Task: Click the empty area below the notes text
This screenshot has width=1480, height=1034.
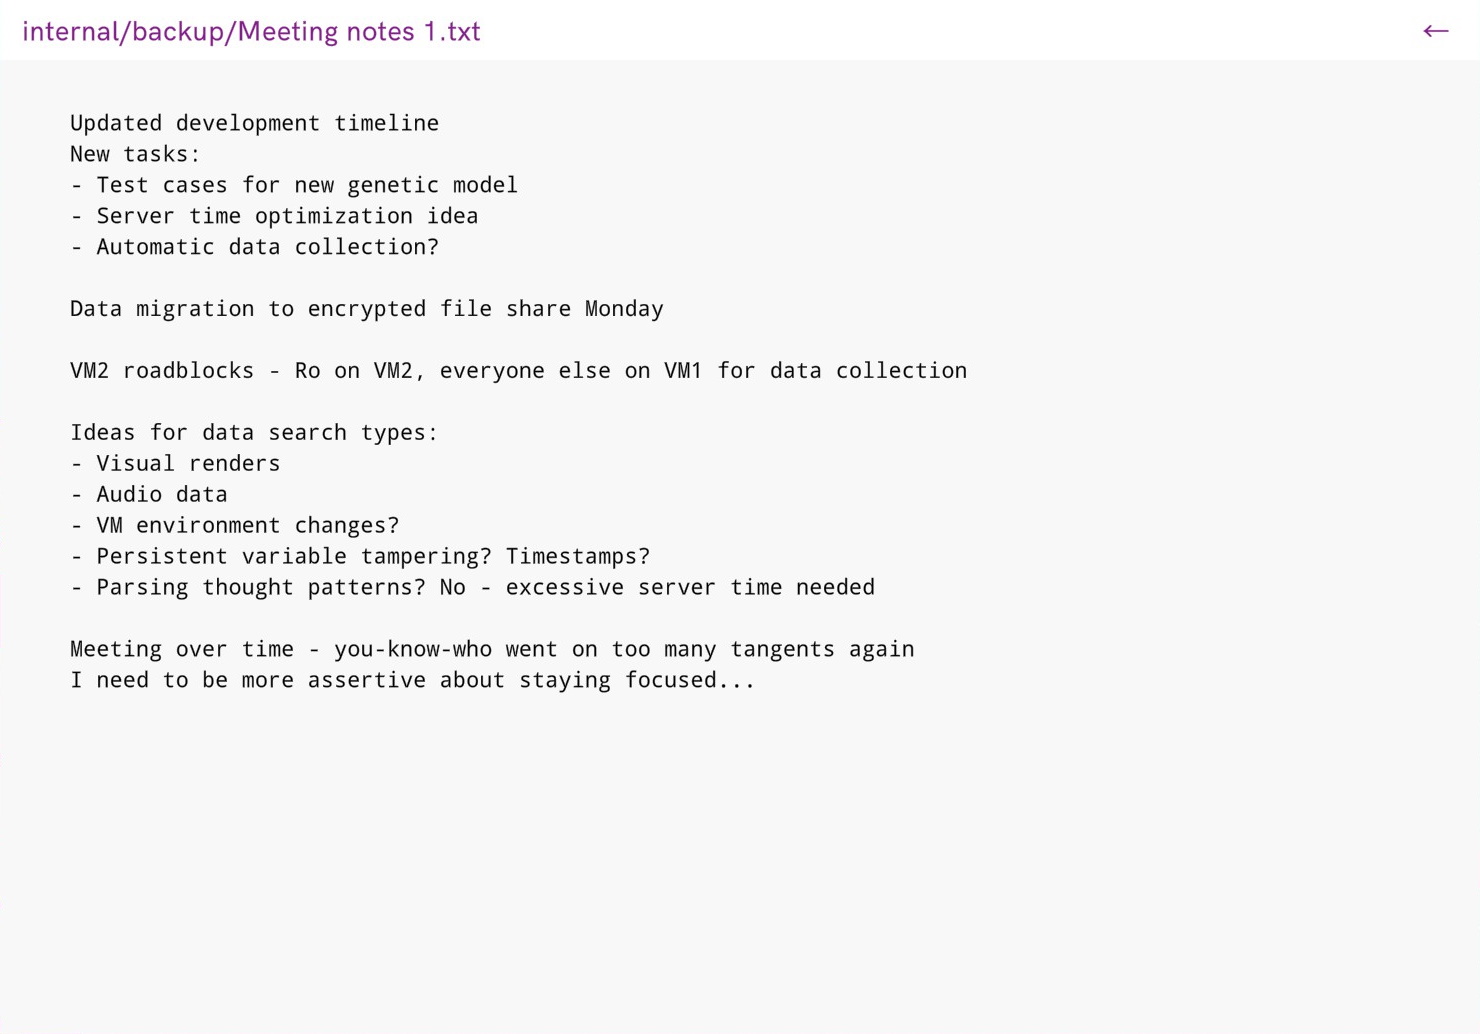Action: 740,860
